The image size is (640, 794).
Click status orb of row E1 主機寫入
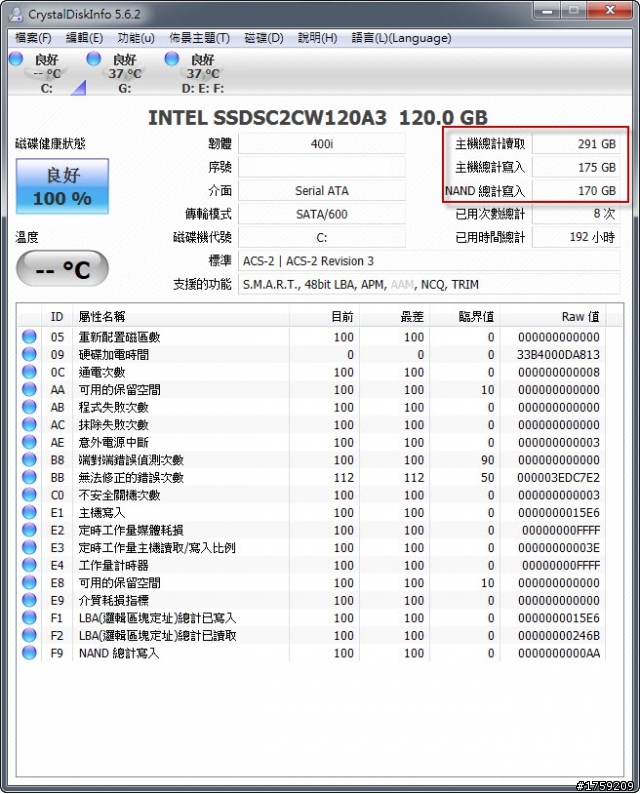(x=29, y=512)
